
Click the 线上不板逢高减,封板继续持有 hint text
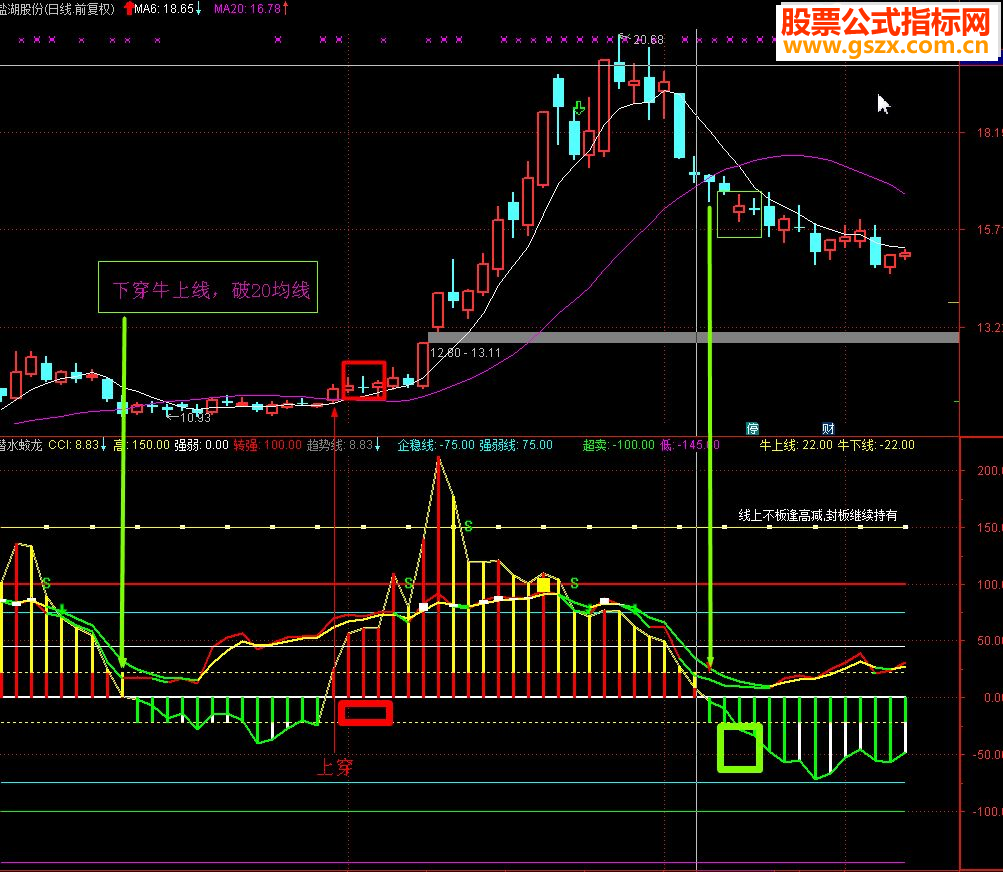pyautogui.click(x=817, y=515)
